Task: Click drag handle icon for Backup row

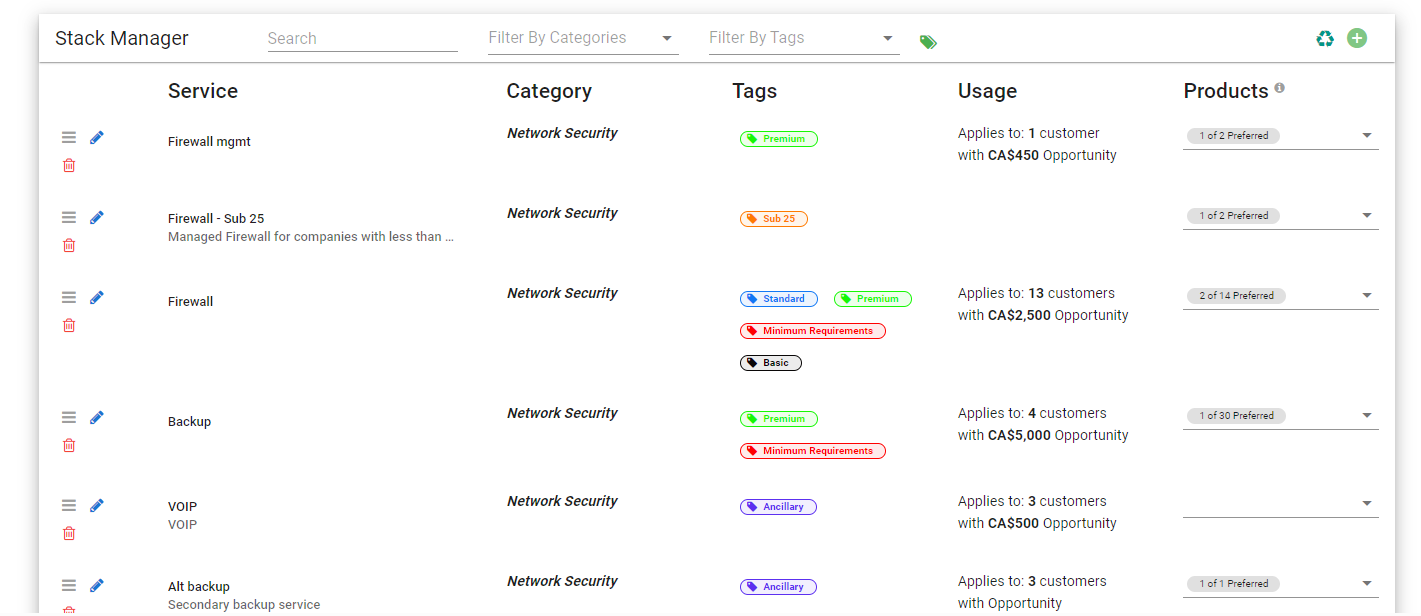Action: tap(69, 418)
